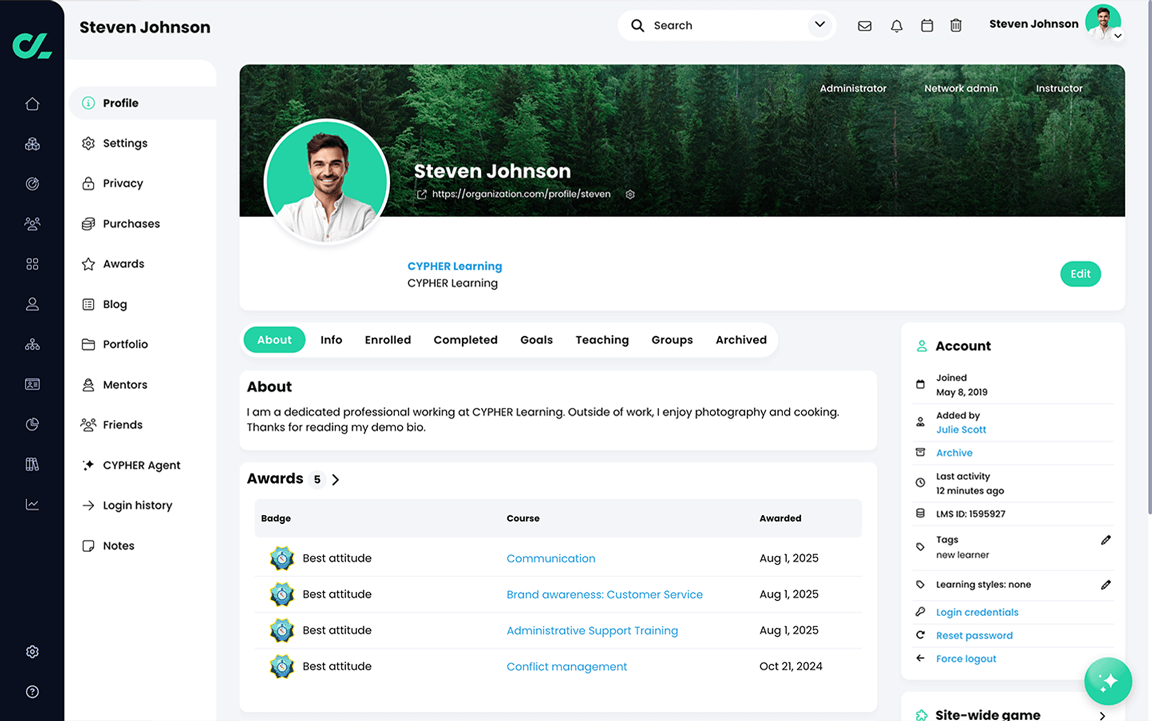Viewport: 1152px width, 721px height.
Task: Open the user menu arrow by avatar
Action: tap(1117, 35)
